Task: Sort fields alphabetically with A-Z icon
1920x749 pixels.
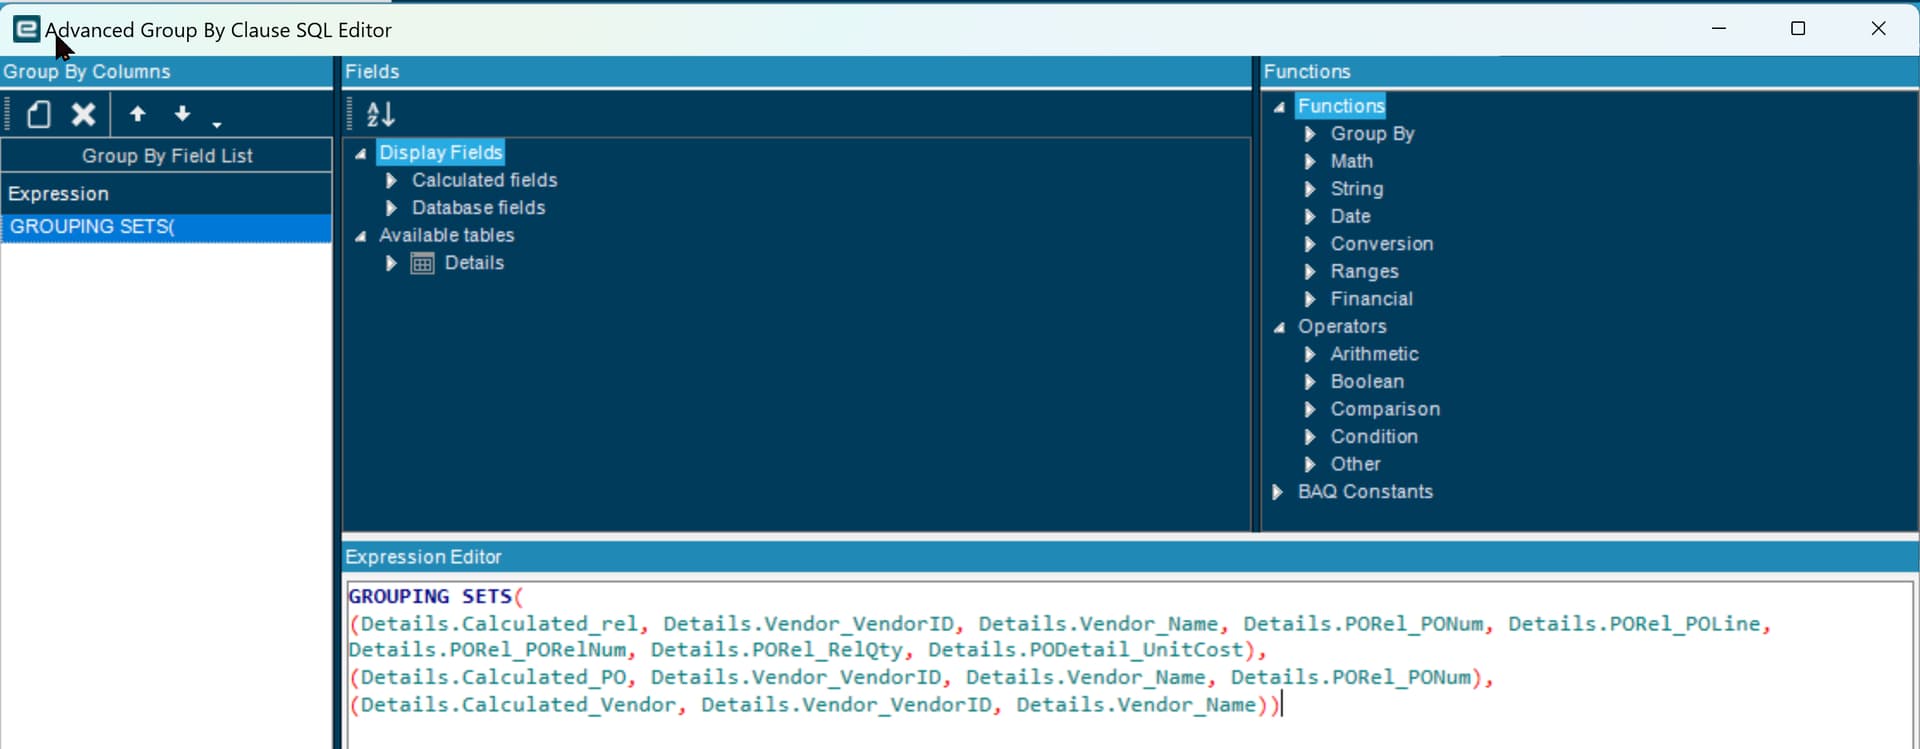Action: click(x=380, y=114)
